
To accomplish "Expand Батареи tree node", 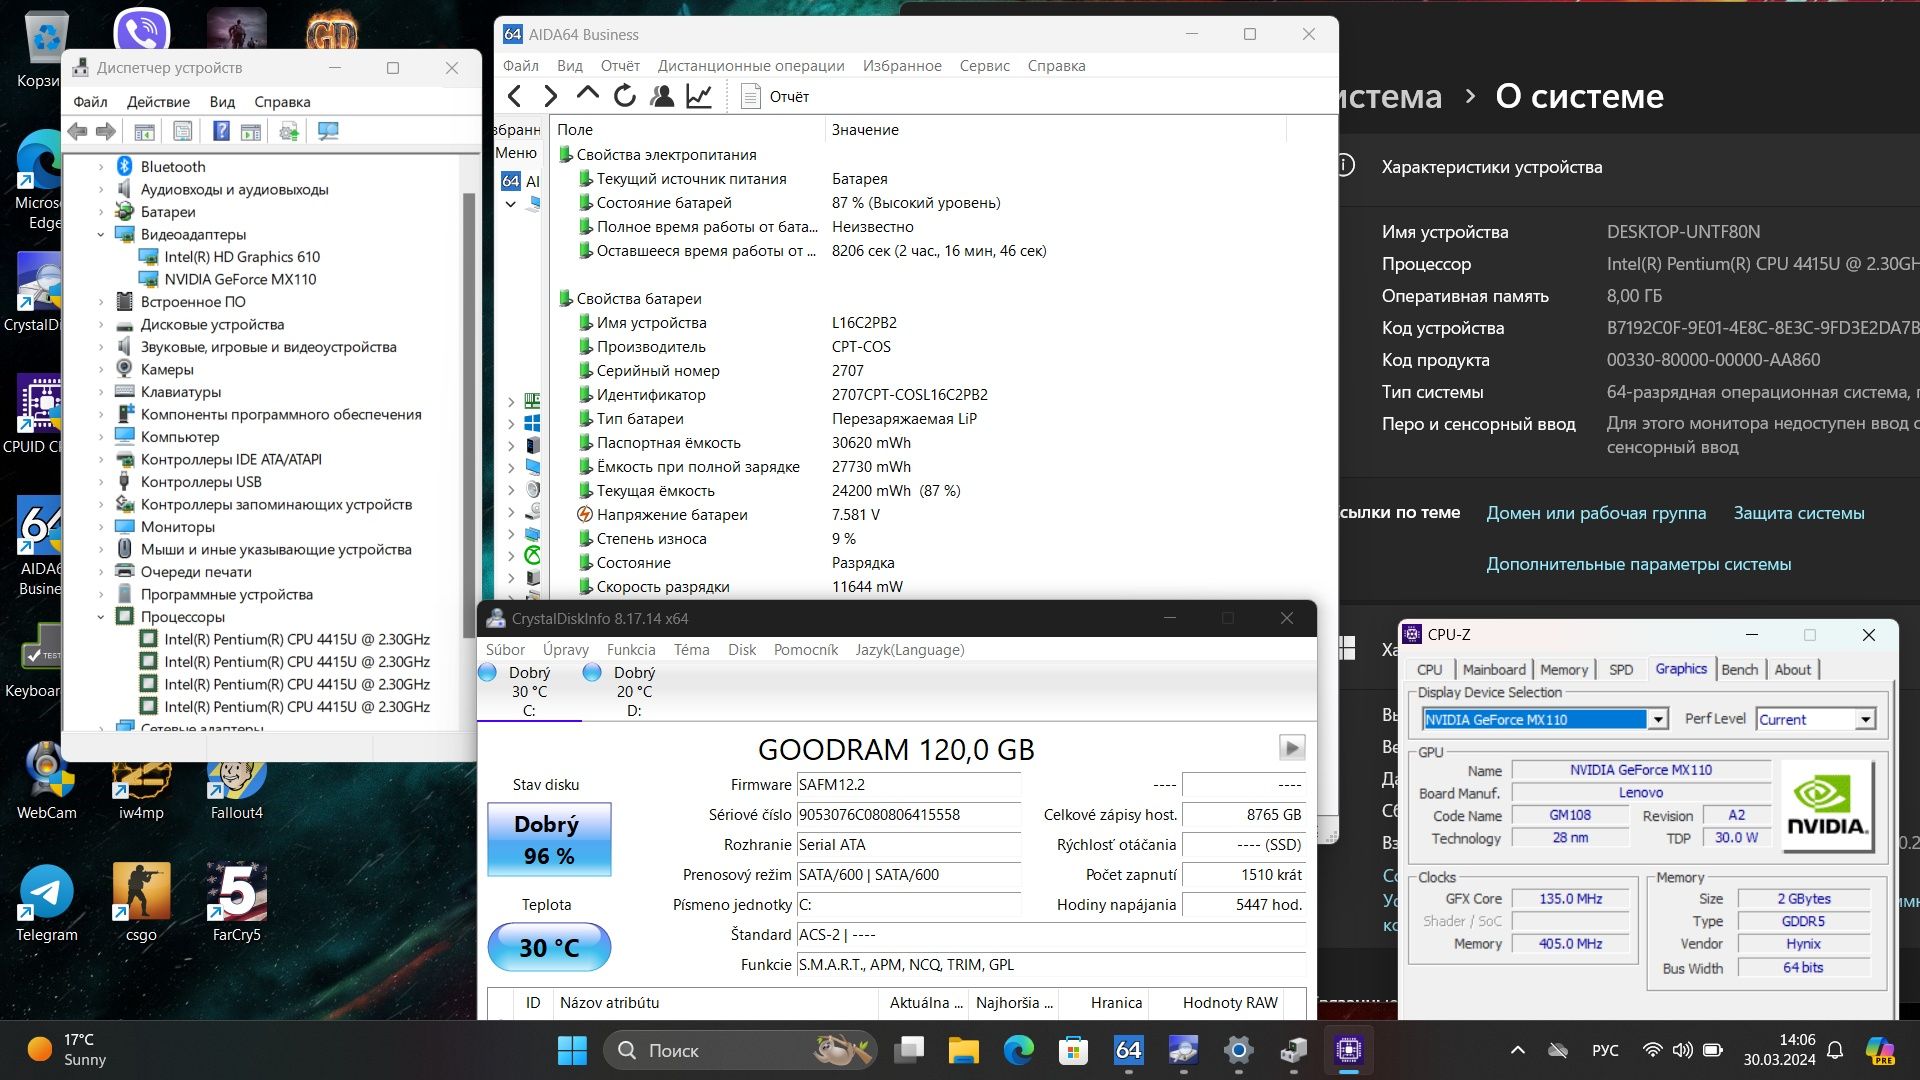I will pyautogui.click(x=101, y=212).
